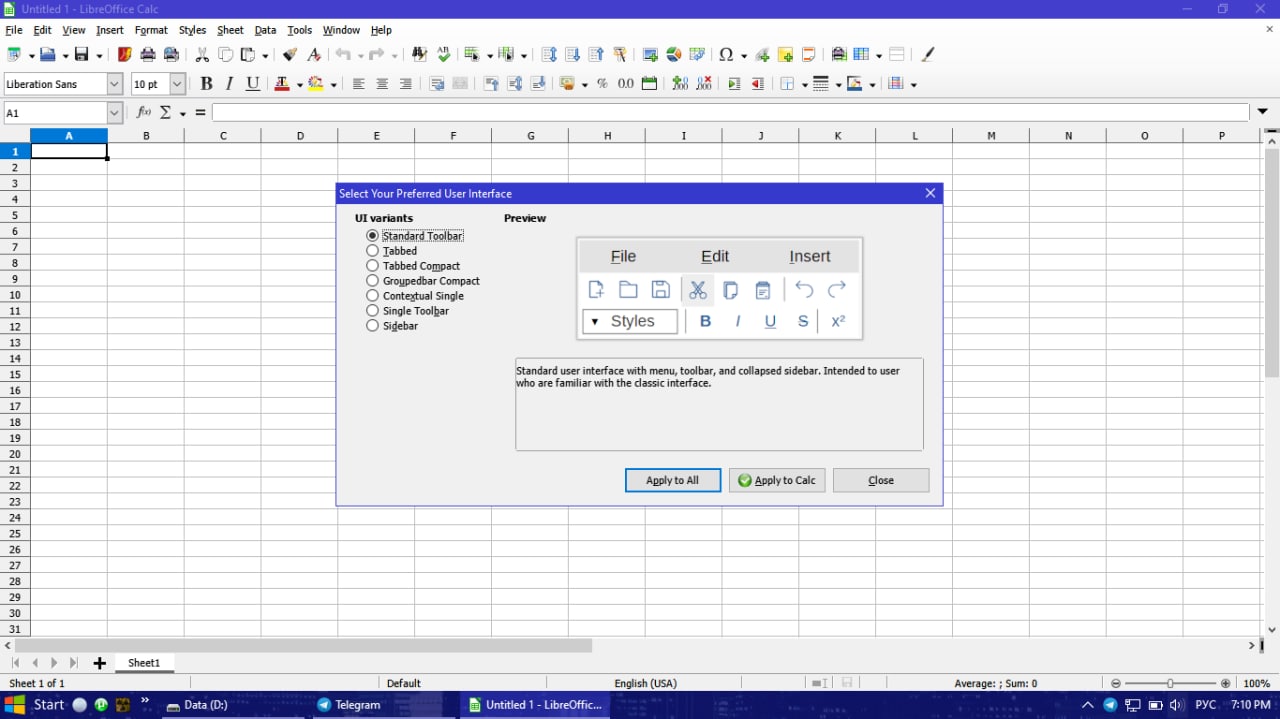
Task: Click the Formula input line field
Action: pos(730,113)
